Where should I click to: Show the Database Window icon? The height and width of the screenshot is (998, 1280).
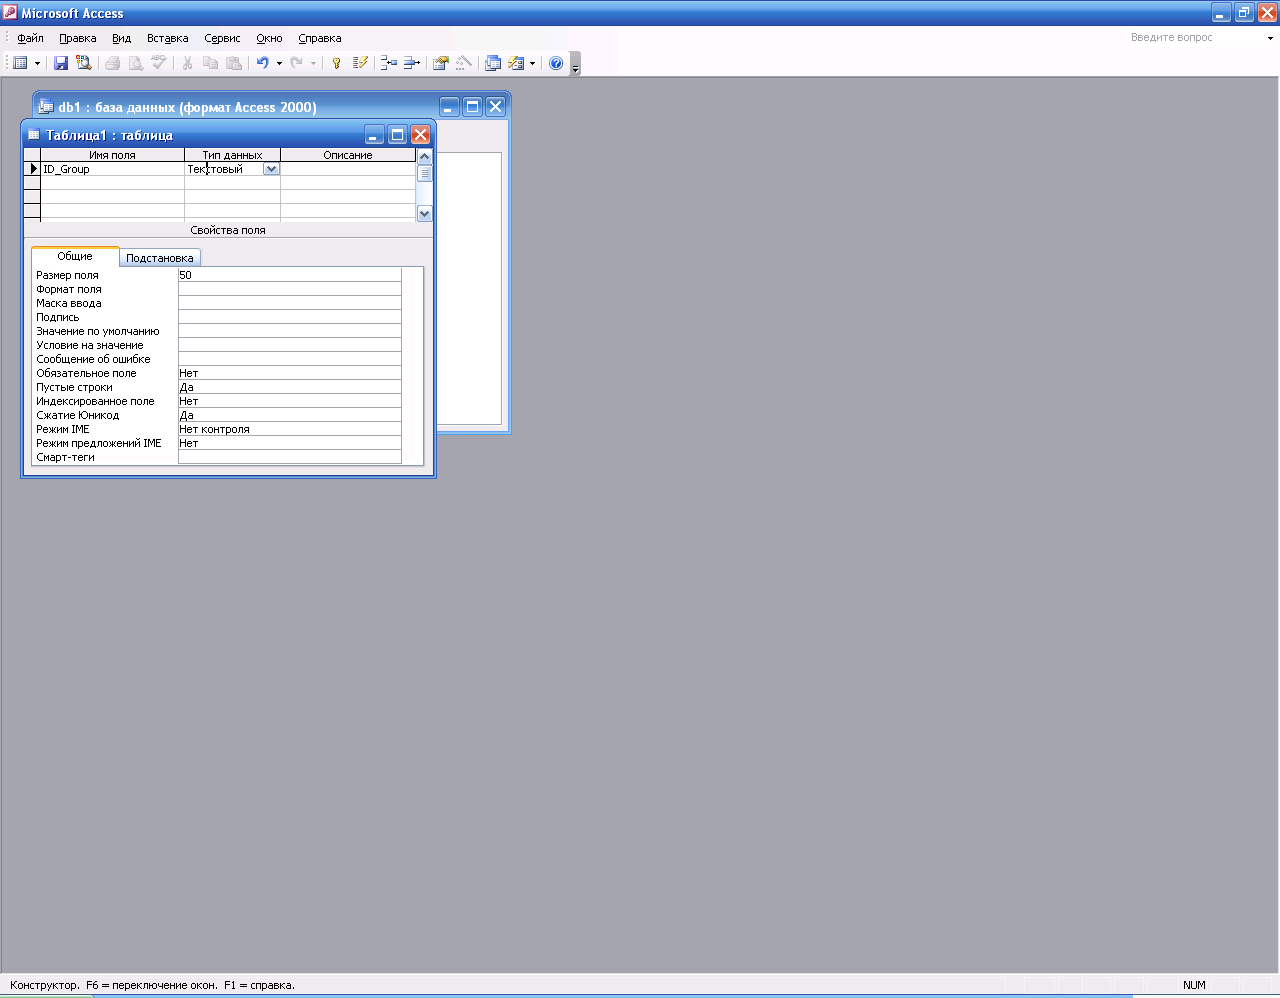click(x=493, y=63)
